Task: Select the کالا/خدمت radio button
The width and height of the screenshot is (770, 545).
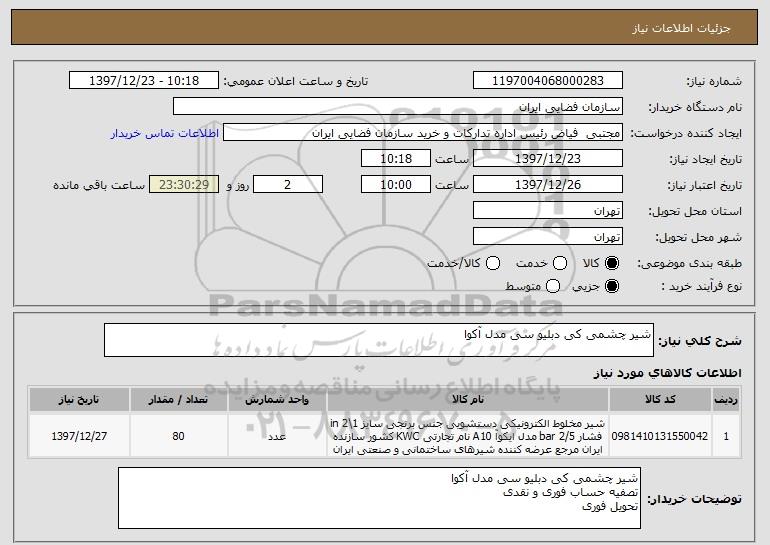Action: [x=493, y=263]
